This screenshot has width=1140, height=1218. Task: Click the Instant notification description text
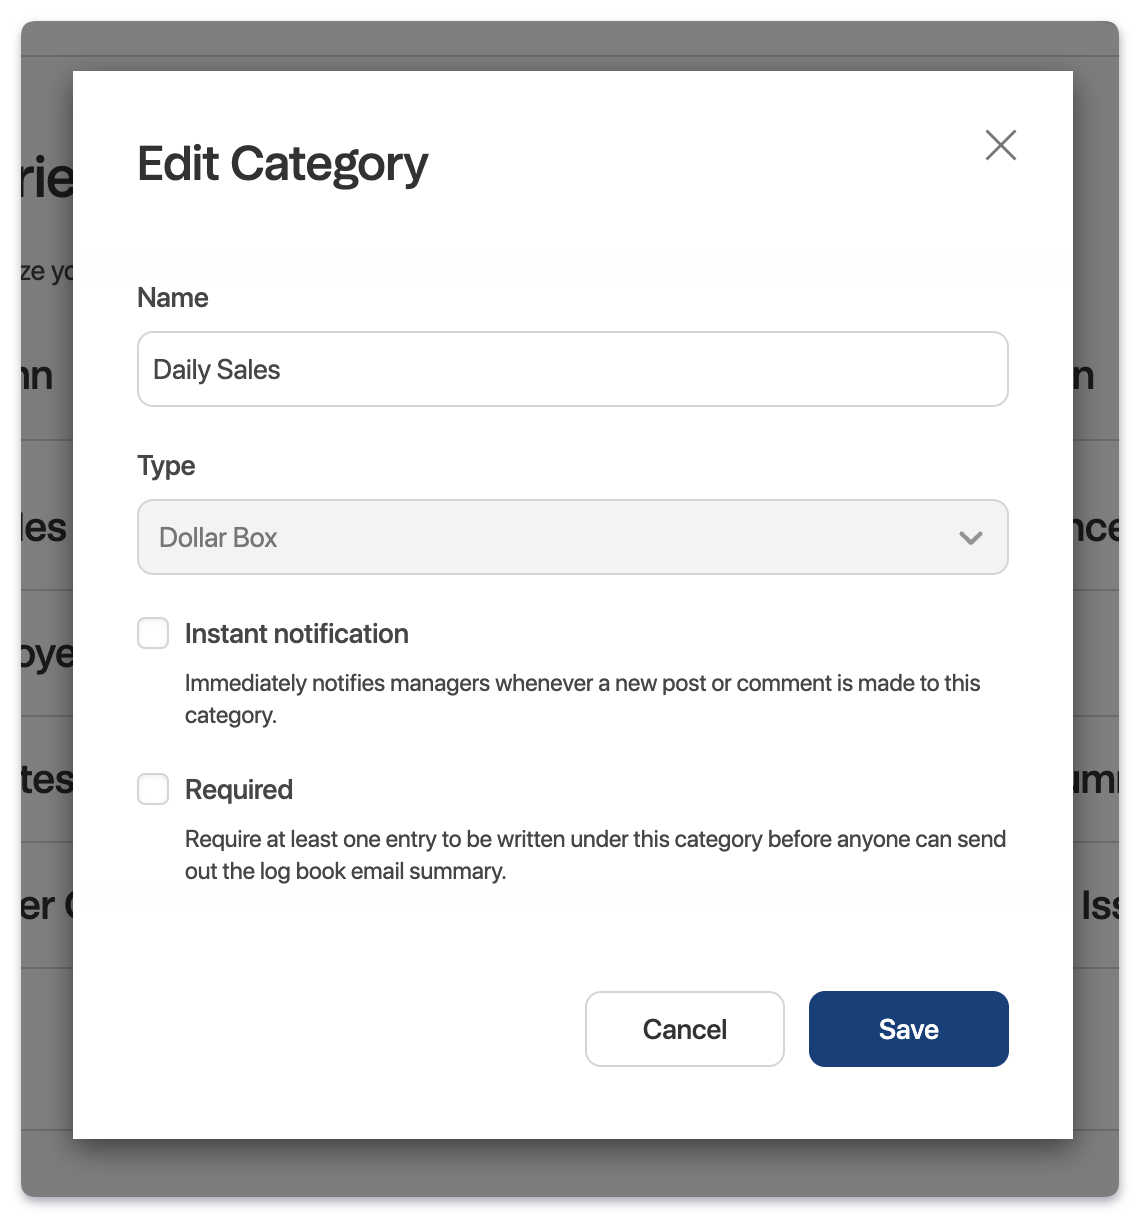click(x=583, y=699)
